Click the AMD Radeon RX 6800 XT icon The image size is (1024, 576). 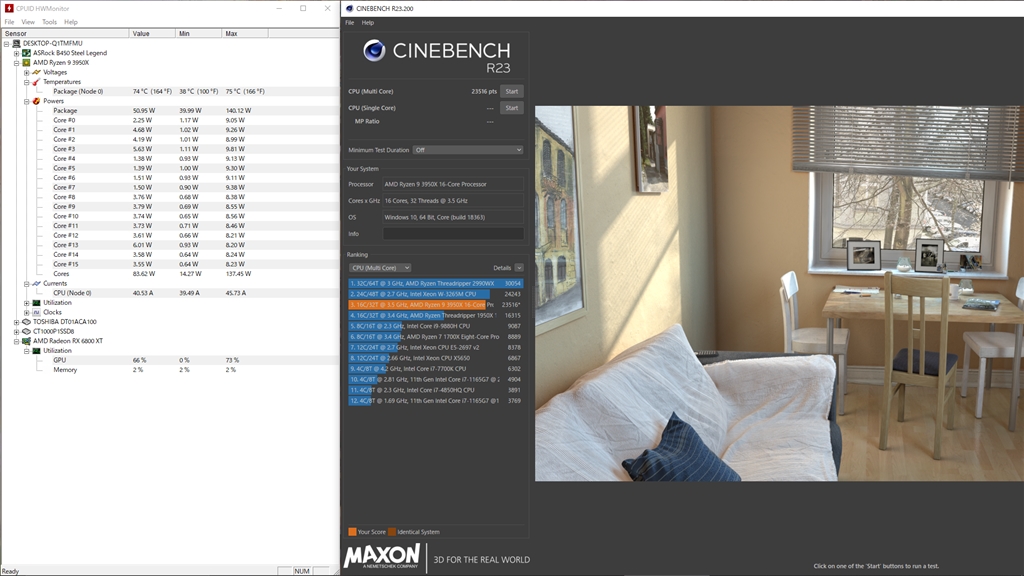[x=27, y=341]
